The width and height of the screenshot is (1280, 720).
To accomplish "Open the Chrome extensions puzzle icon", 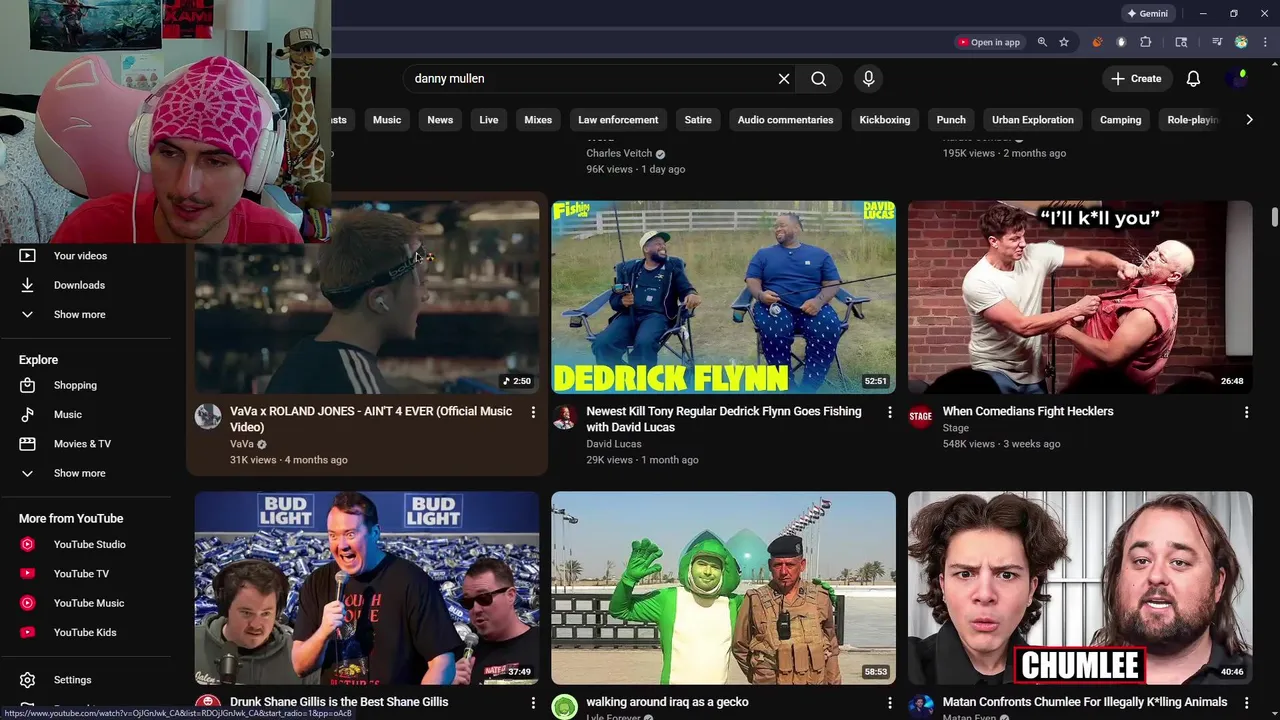I will click(x=1146, y=42).
